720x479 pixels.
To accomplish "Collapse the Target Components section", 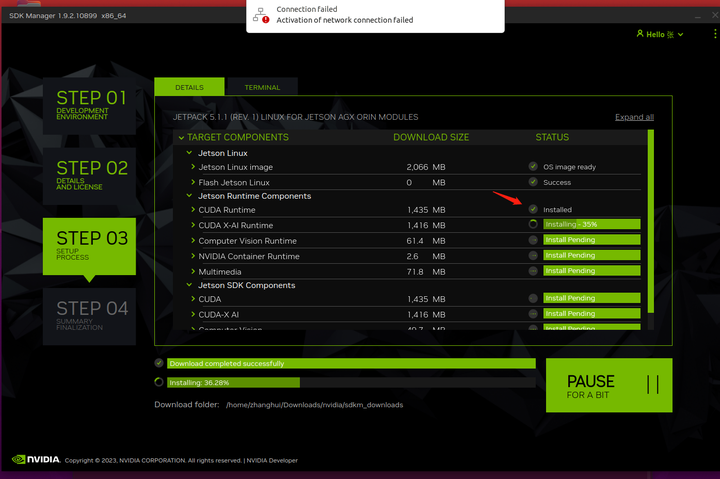I will [x=181, y=138].
